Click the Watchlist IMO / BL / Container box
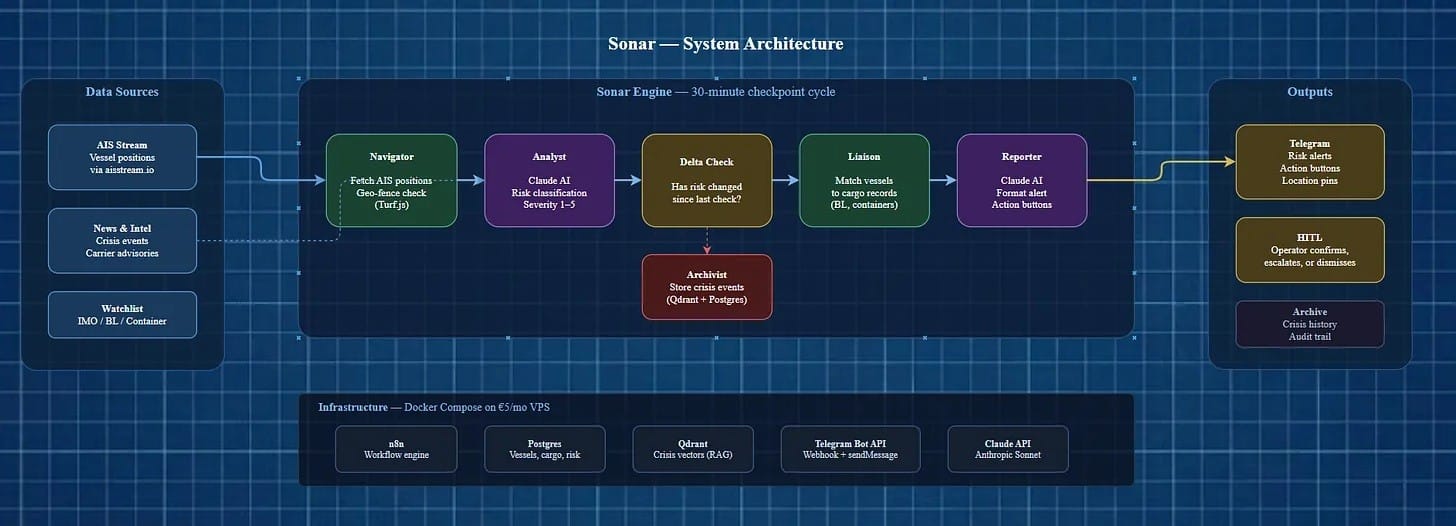The height and width of the screenshot is (526, 1456). 122,315
